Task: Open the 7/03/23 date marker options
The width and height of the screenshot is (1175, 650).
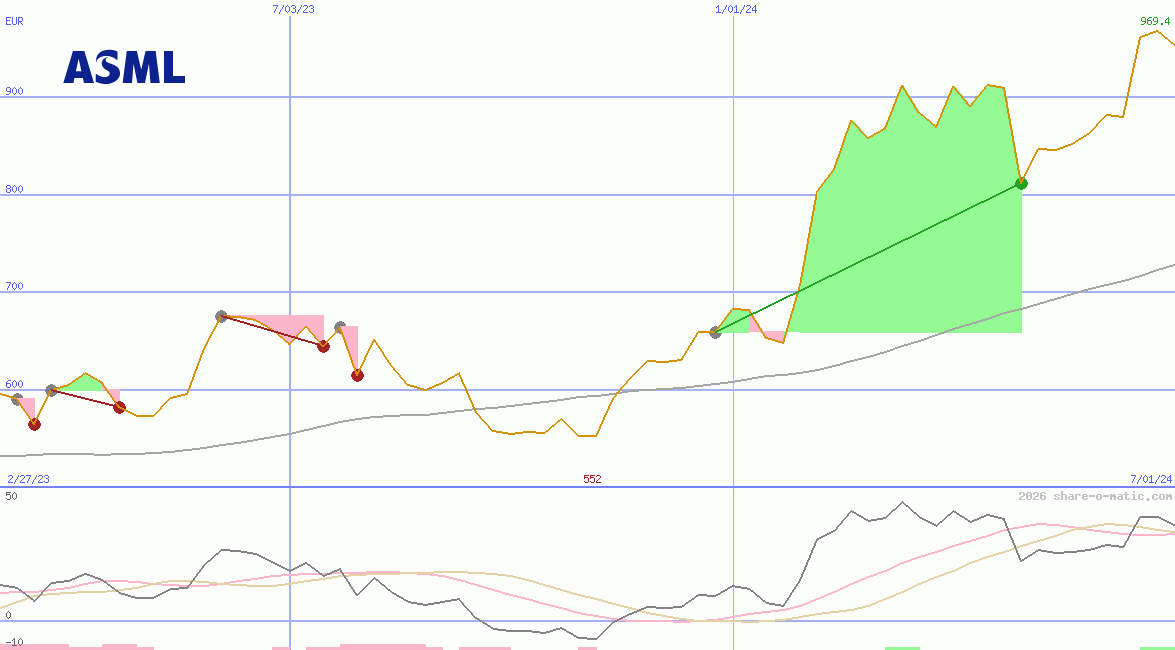Action: coord(291,10)
